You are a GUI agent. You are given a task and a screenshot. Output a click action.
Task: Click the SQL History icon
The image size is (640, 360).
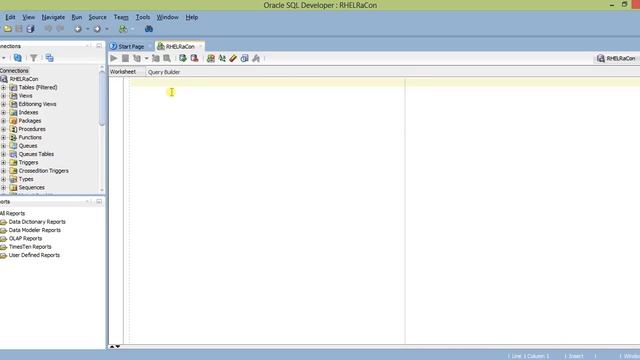tap(244, 58)
